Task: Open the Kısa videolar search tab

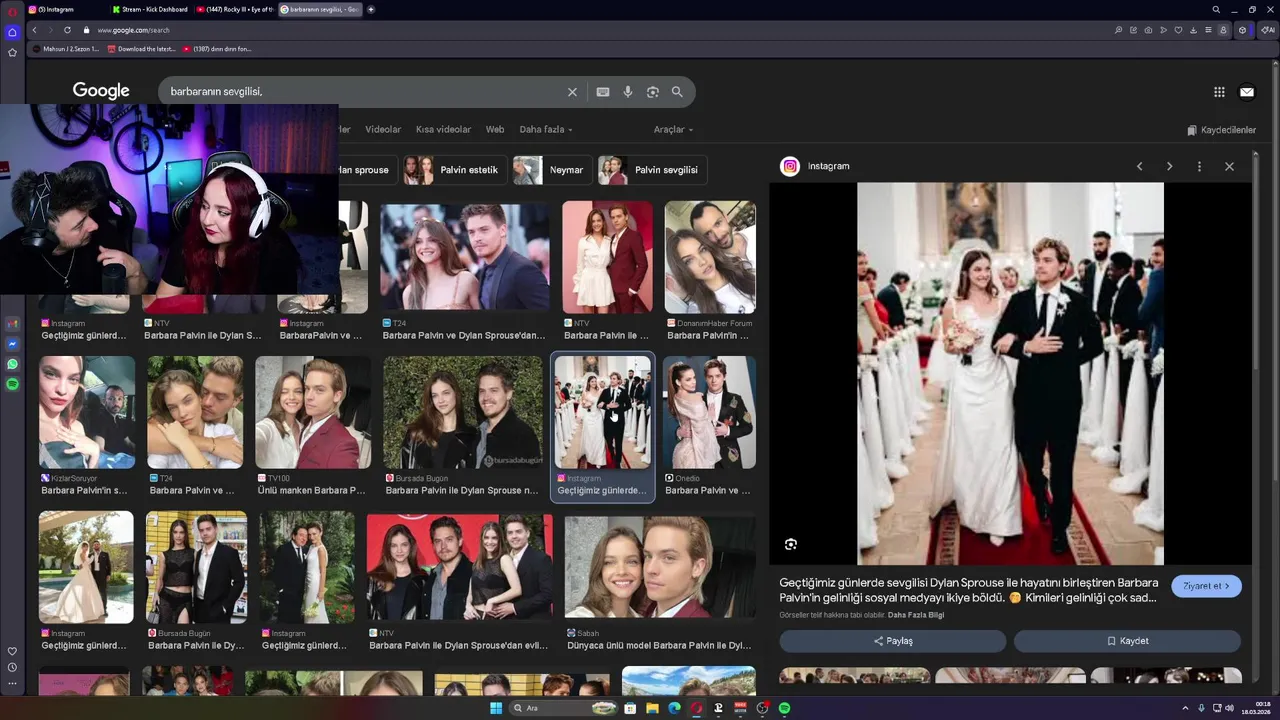Action: [x=443, y=129]
